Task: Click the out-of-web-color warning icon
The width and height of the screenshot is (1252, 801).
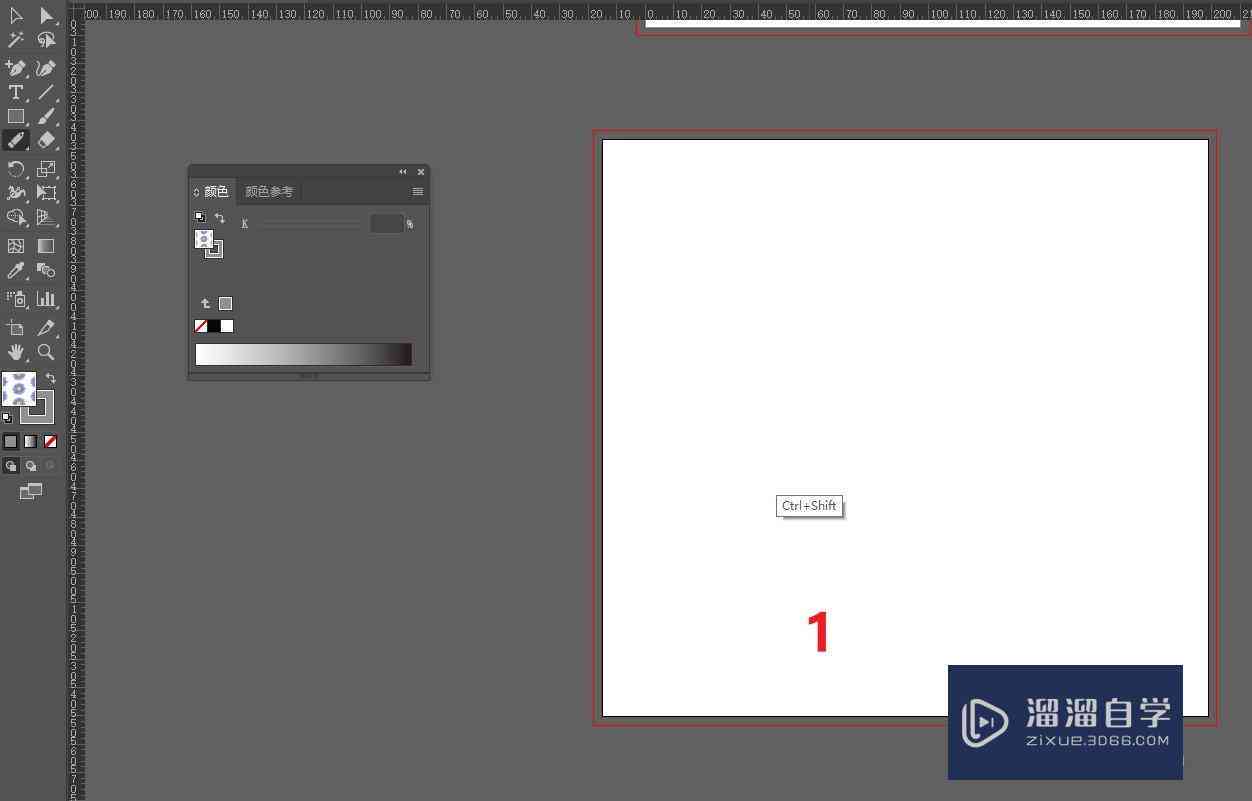Action: pos(206,303)
